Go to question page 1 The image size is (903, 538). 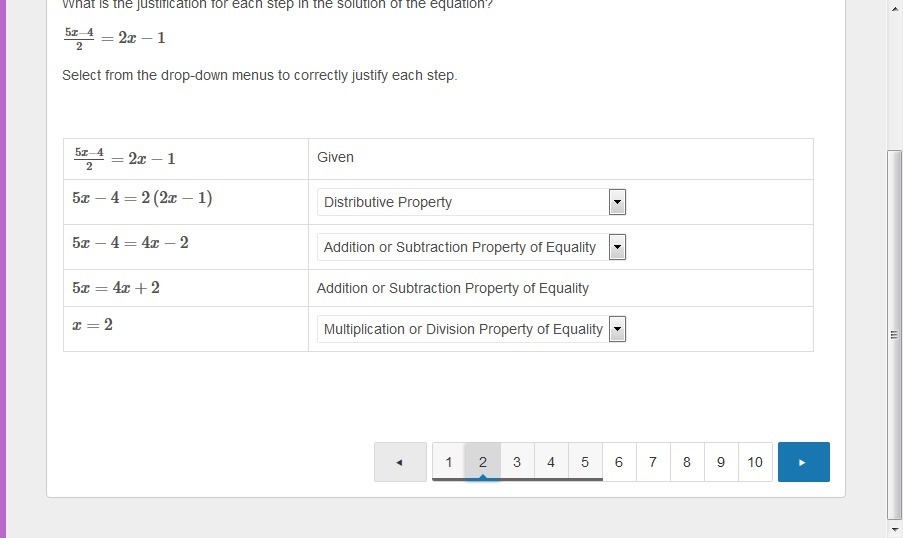coord(449,462)
